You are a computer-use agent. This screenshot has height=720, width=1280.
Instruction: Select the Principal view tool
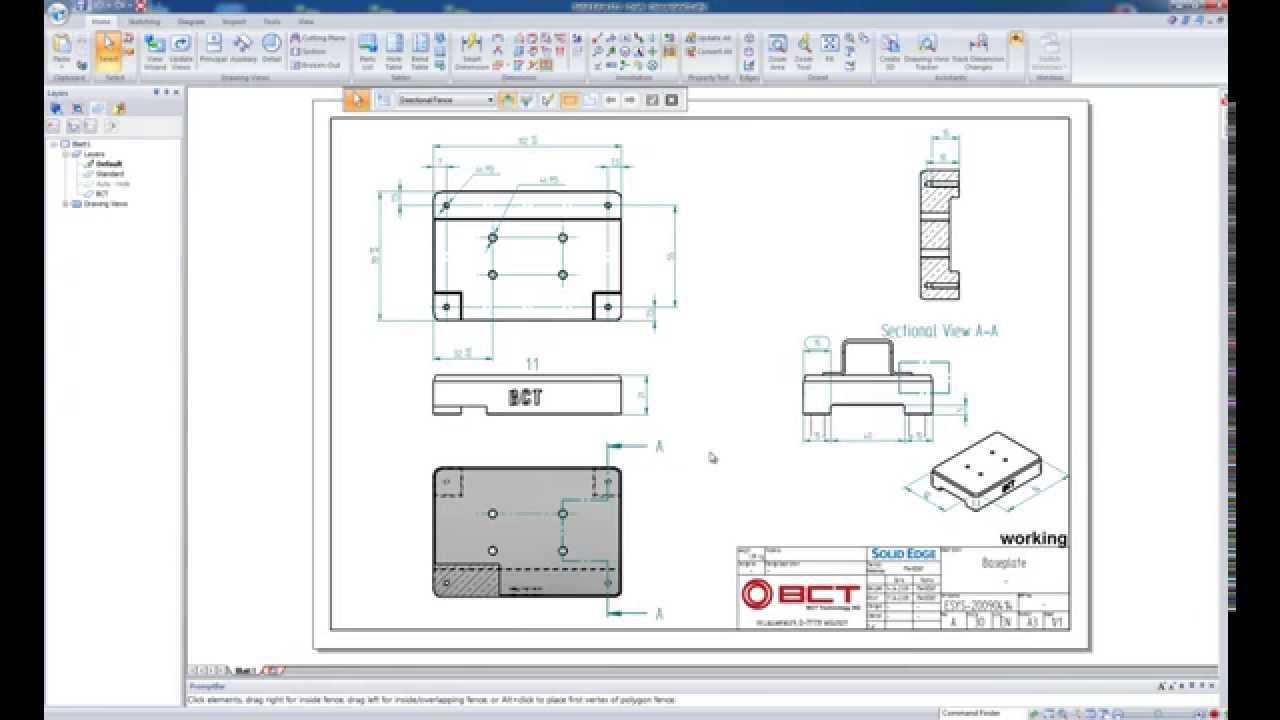[x=213, y=49]
